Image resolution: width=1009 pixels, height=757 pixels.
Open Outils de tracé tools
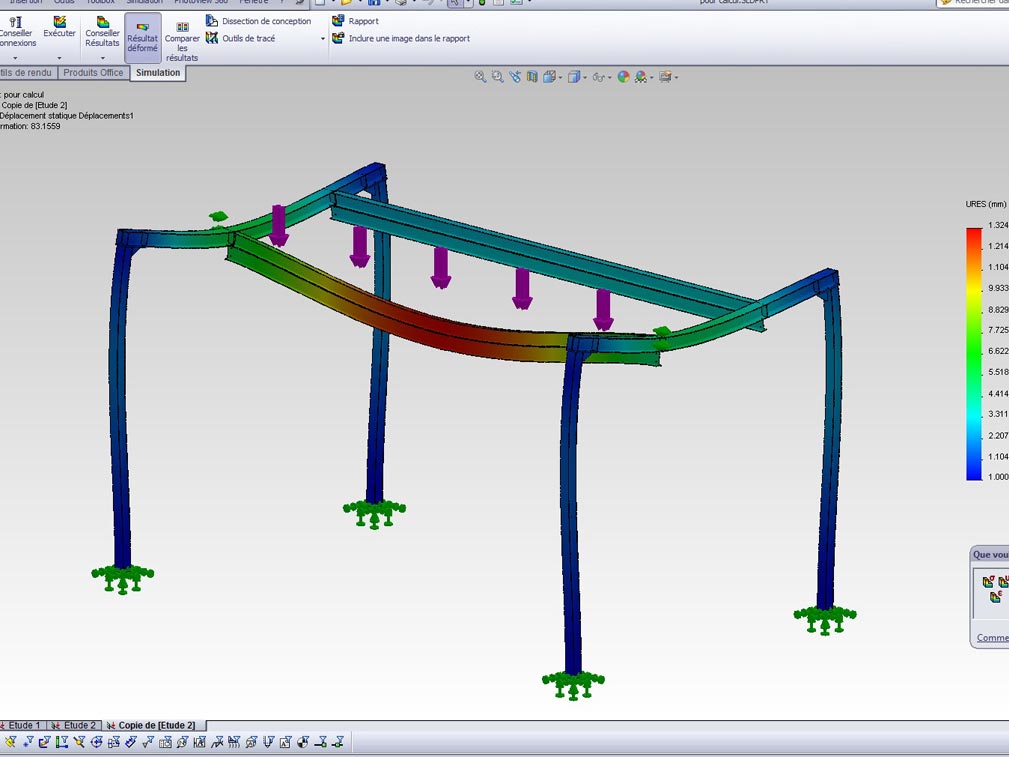pyautogui.click(x=240, y=39)
